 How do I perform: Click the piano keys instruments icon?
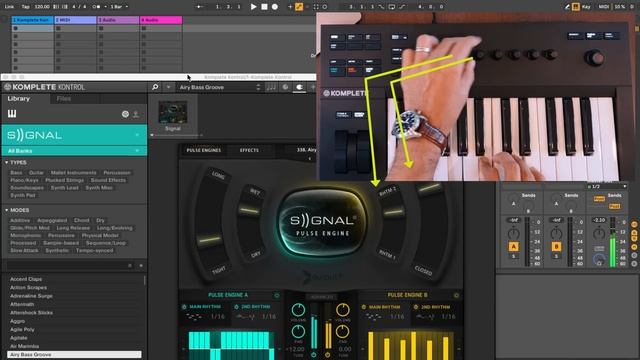[12, 114]
